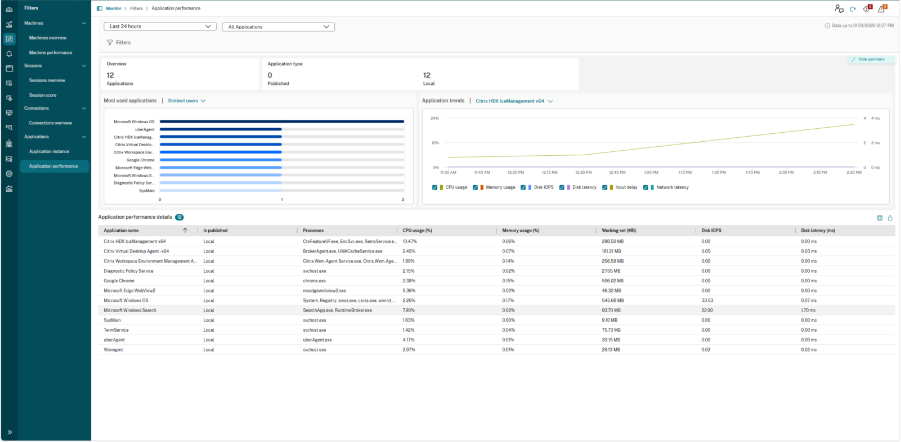Click the Diagnostic Policy Service name cell
901x442 pixels.
pyautogui.click(x=128, y=271)
